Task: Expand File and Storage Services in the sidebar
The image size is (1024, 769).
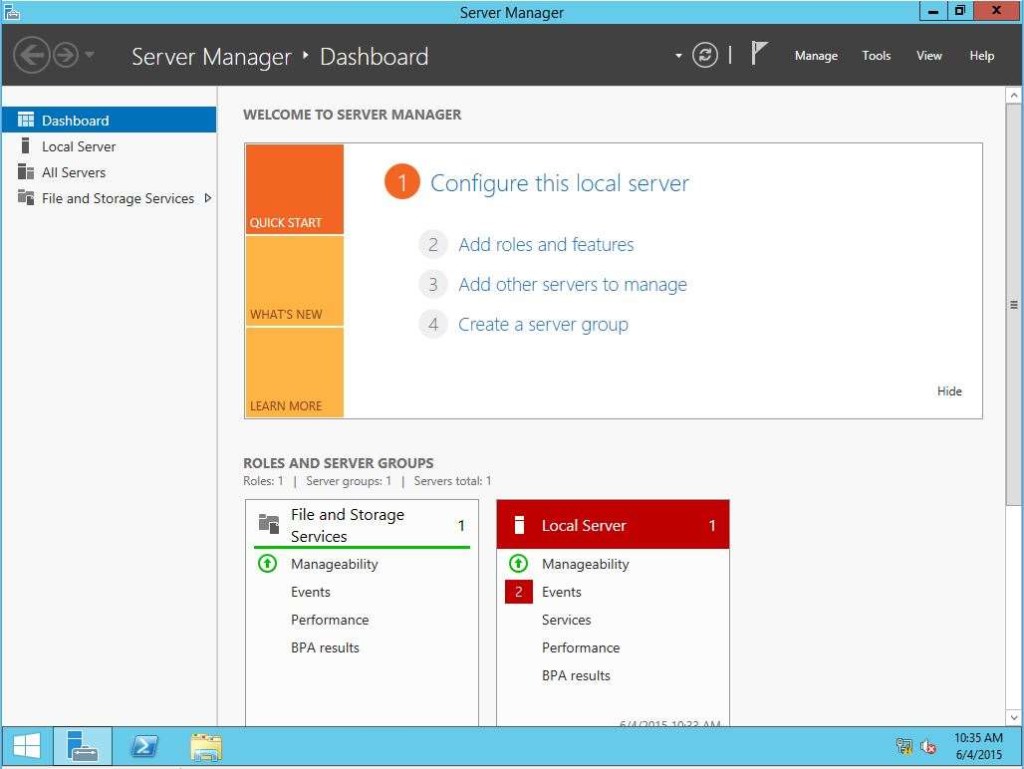Action: click(x=208, y=198)
